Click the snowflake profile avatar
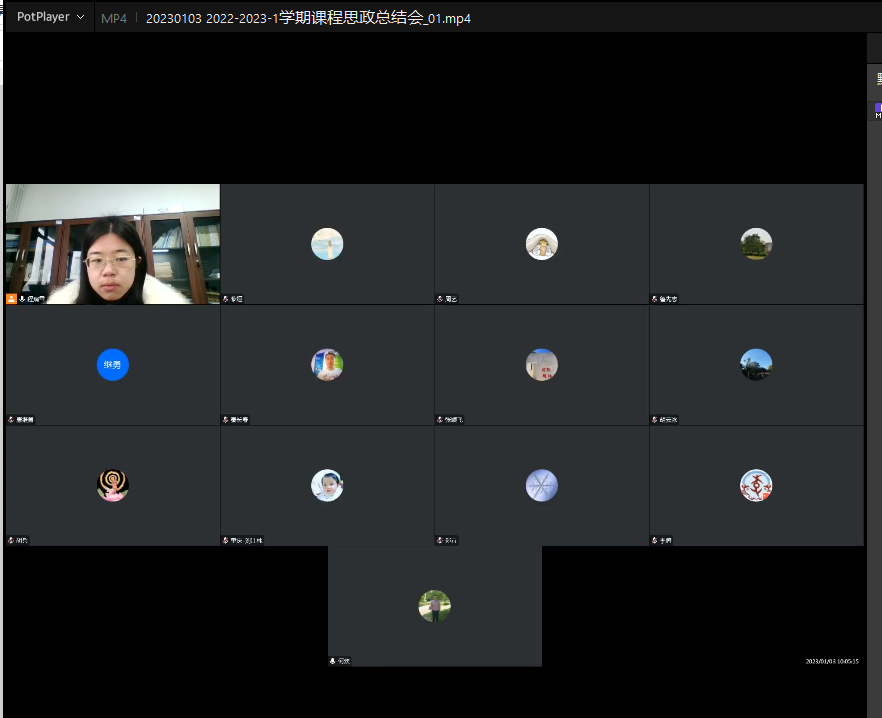 [x=541, y=486]
